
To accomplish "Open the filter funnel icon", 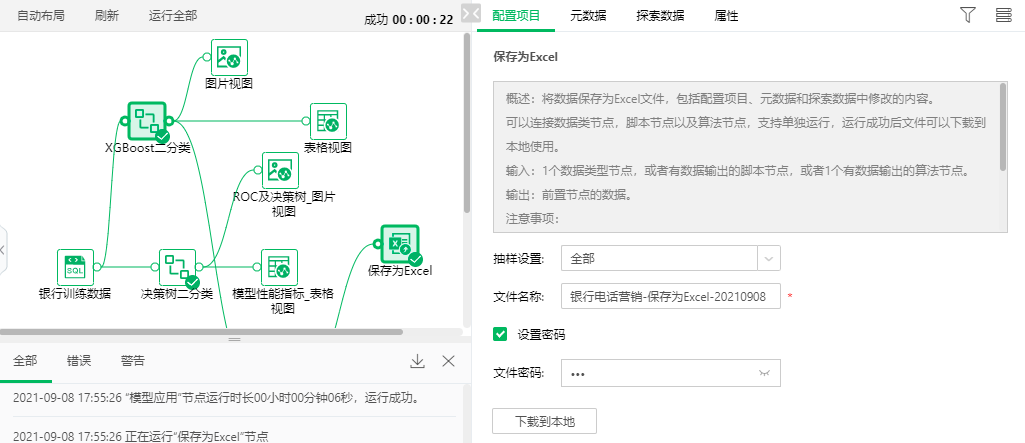I will (x=967, y=15).
